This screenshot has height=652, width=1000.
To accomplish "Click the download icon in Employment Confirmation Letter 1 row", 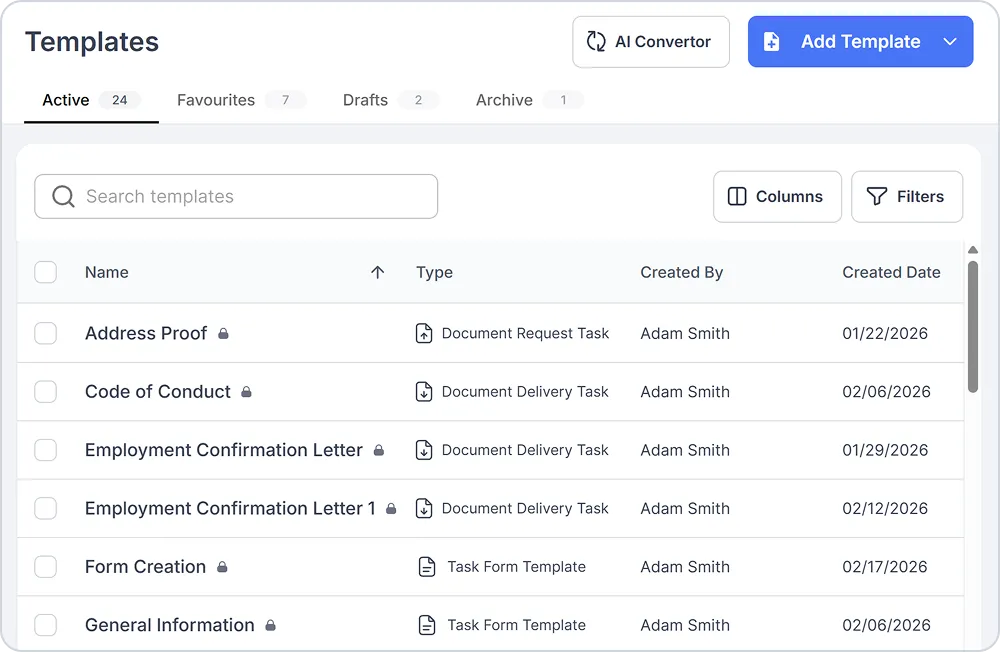I will point(424,508).
